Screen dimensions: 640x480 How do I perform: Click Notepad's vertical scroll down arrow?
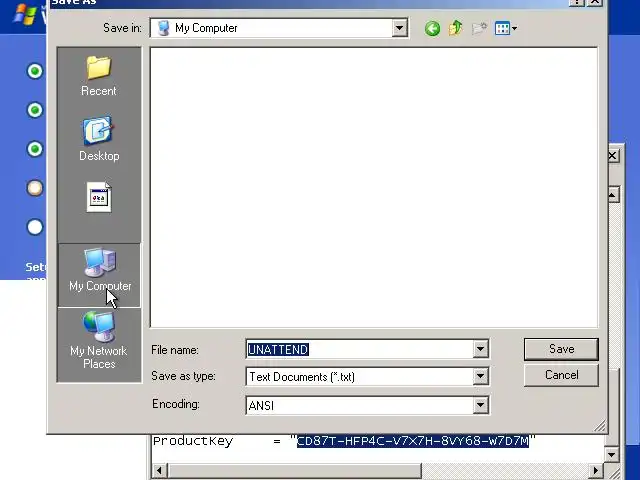(x=611, y=454)
